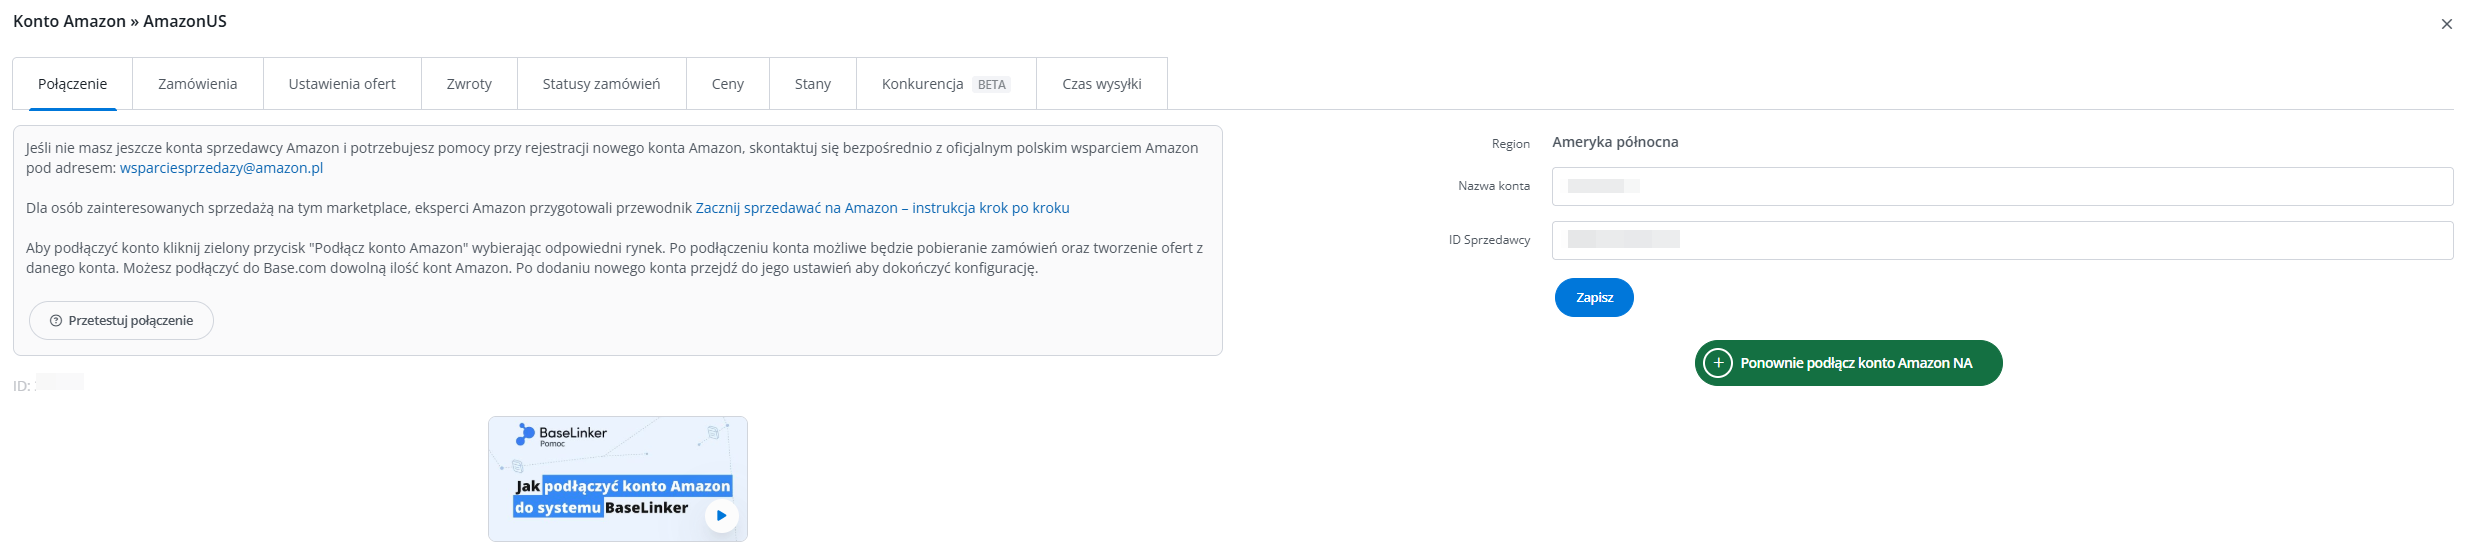Select the Zwroty tab
This screenshot has width=2465, height=558.
click(x=469, y=84)
